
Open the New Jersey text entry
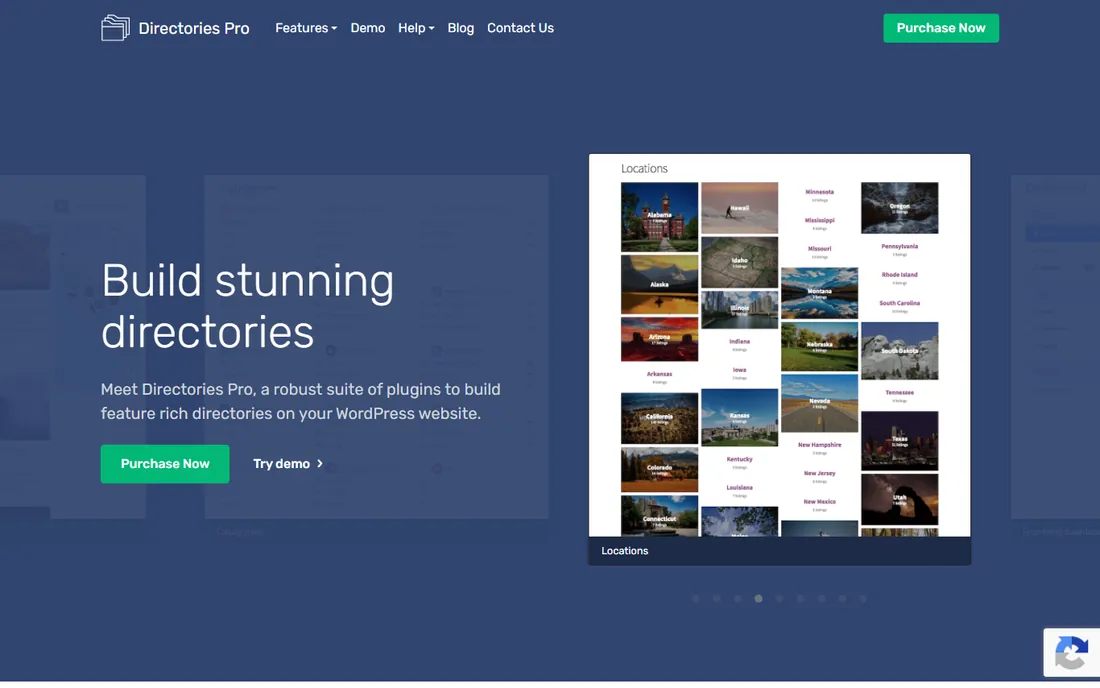point(819,473)
